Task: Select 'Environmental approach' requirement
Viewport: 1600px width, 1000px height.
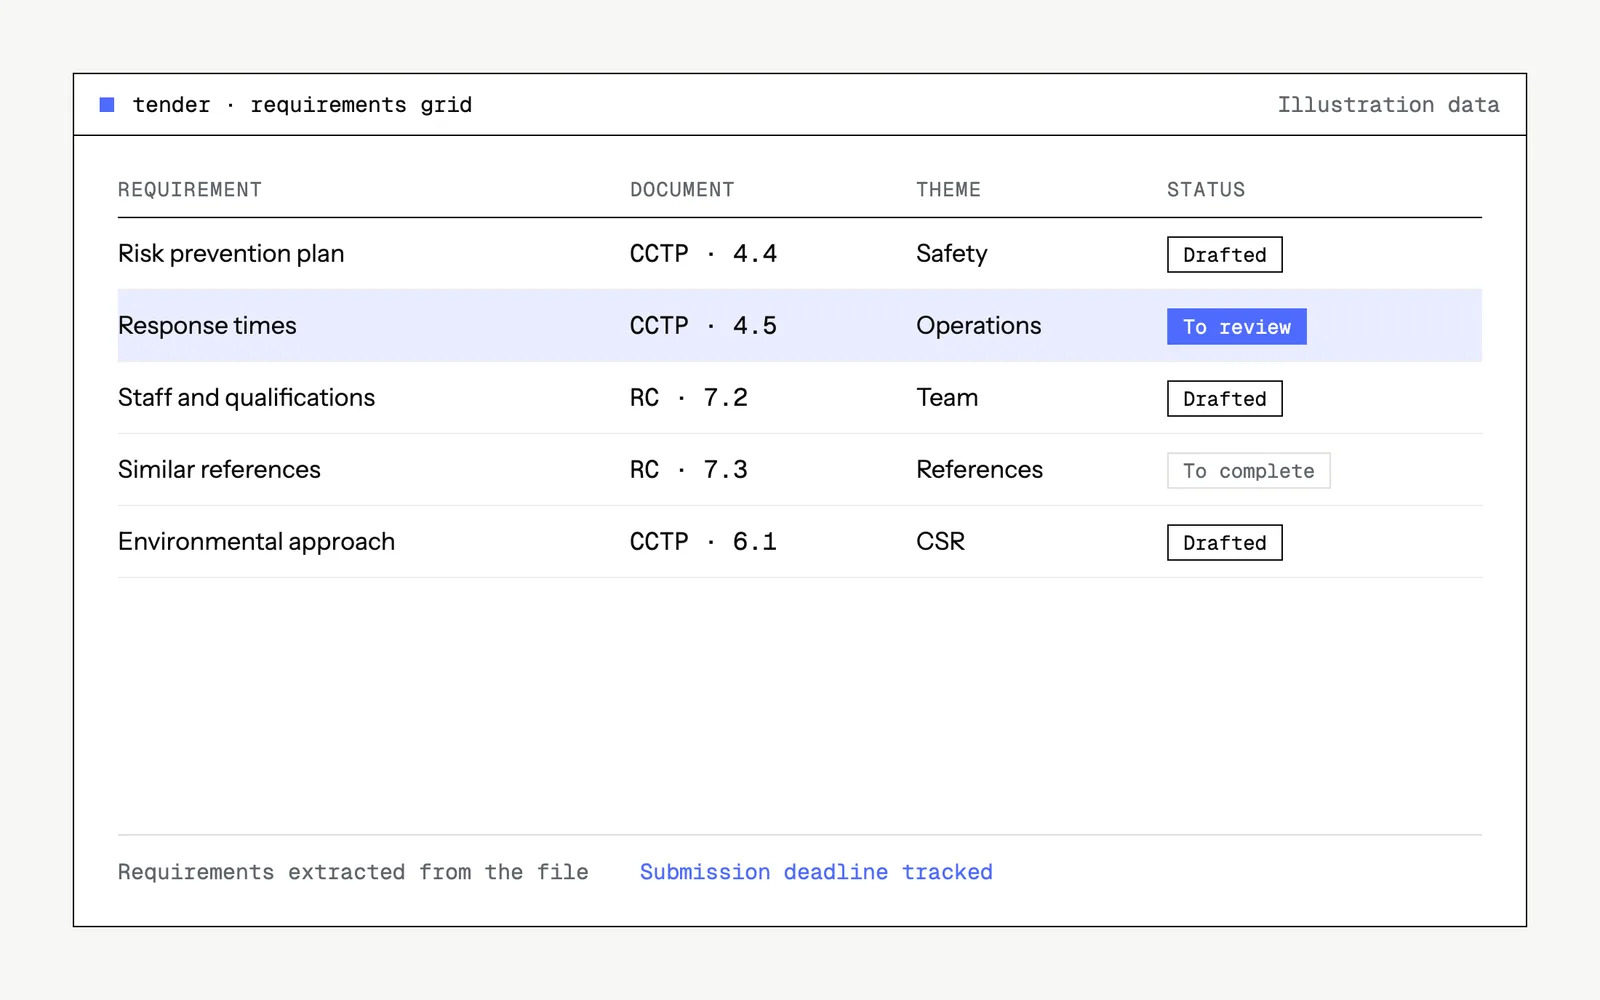Action: tap(256, 542)
